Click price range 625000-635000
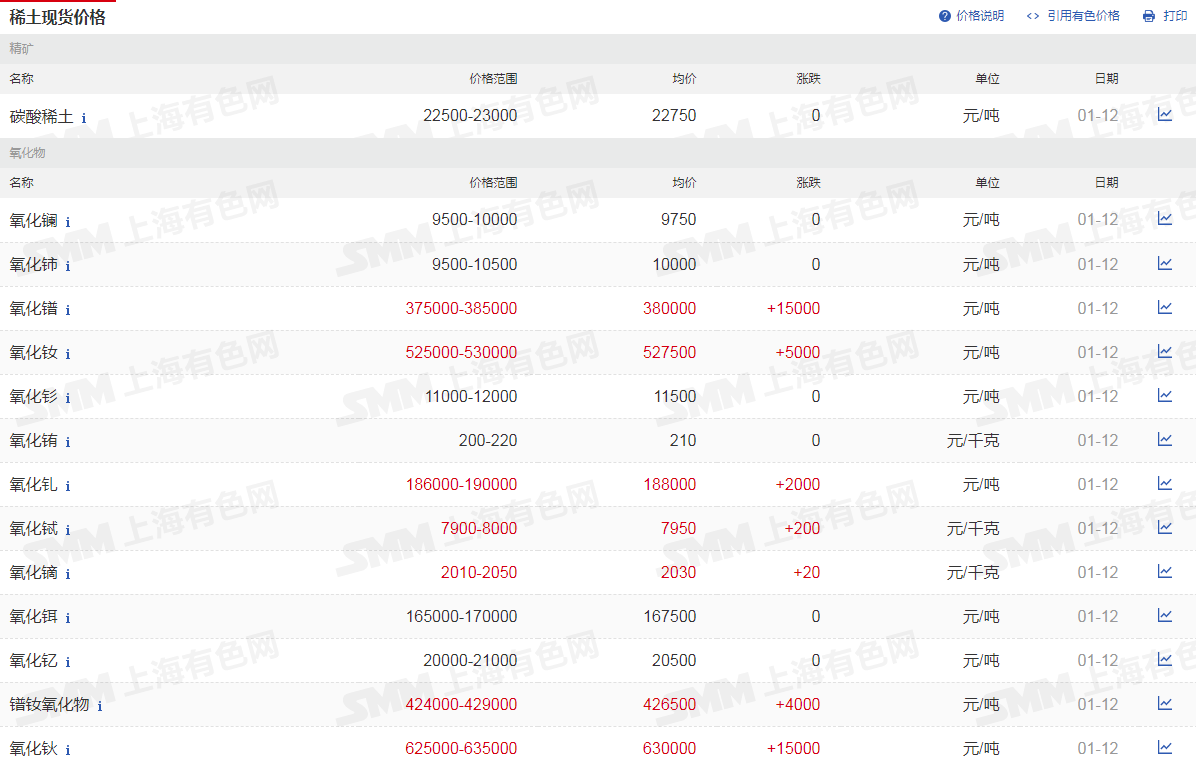This screenshot has width=1196, height=762. (x=461, y=748)
